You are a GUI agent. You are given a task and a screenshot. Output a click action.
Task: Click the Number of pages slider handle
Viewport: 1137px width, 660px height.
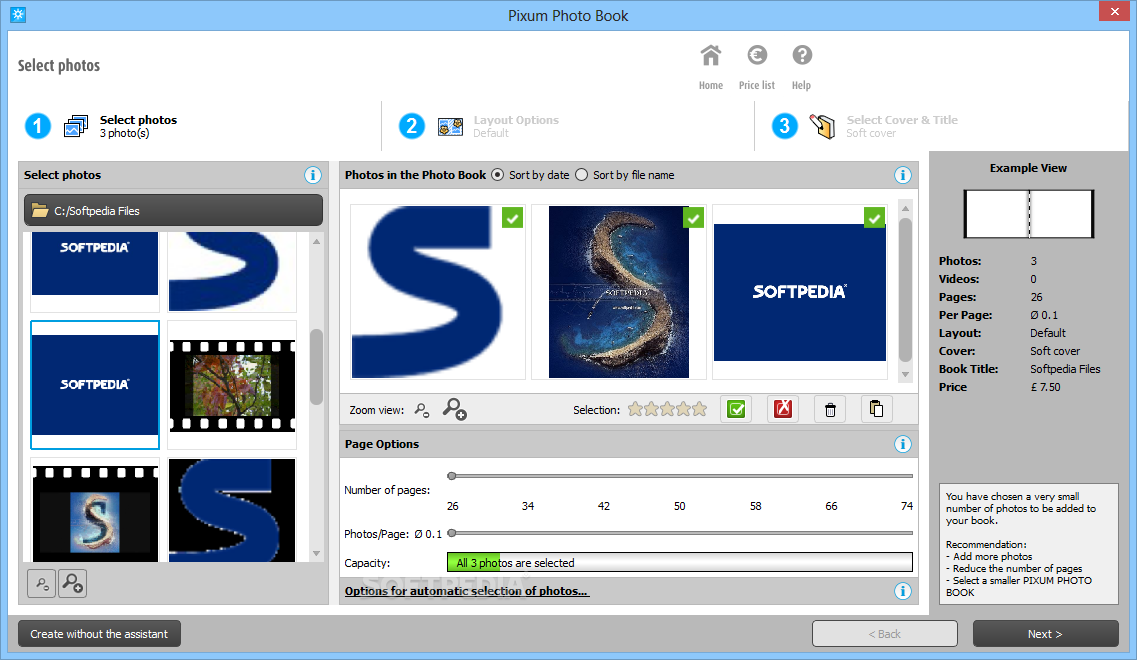pos(452,477)
